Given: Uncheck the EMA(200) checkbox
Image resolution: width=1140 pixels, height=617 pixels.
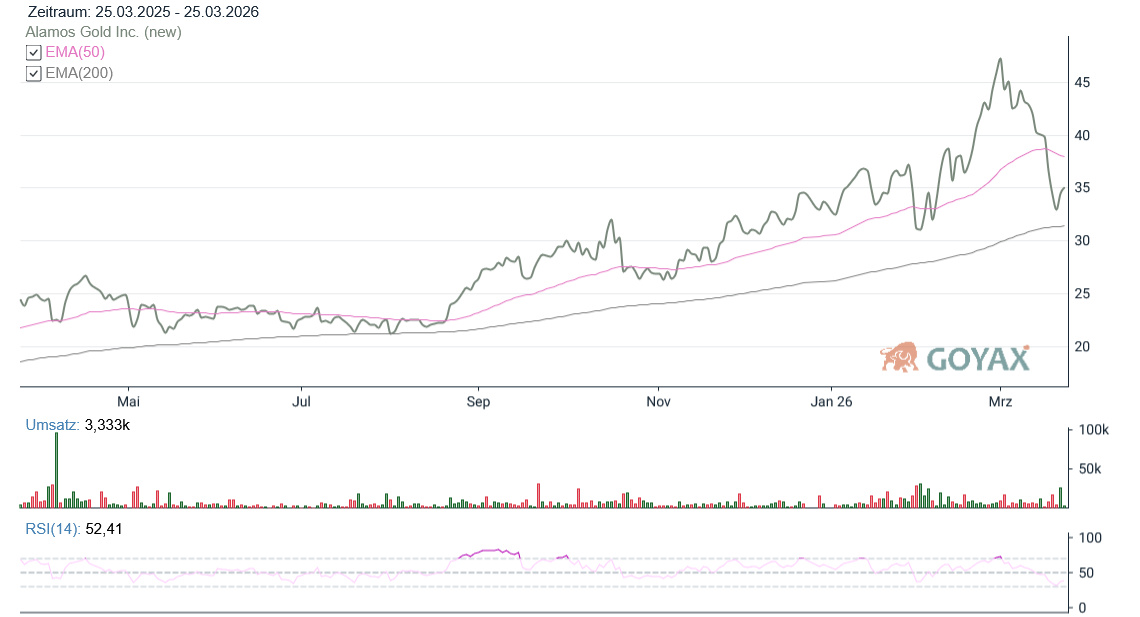Looking at the screenshot, I should pos(33,73).
